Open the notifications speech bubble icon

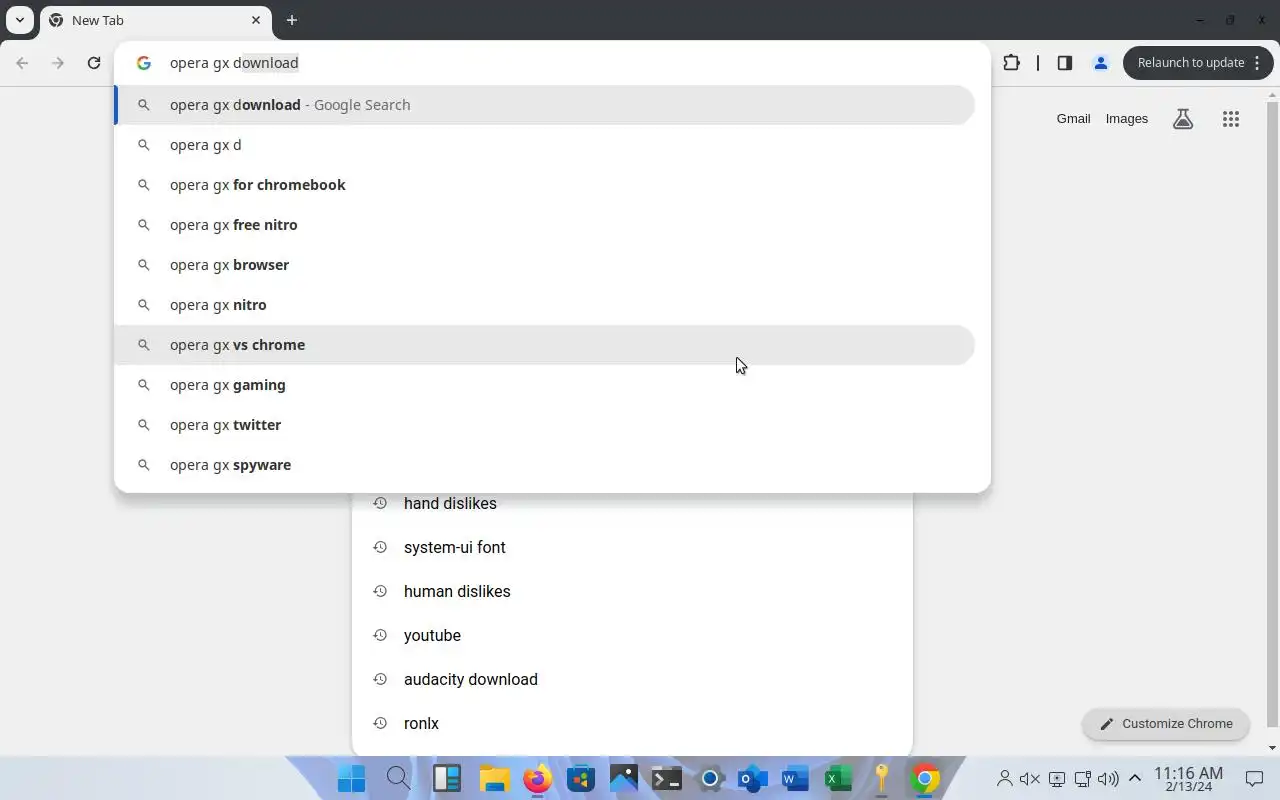point(1254,779)
